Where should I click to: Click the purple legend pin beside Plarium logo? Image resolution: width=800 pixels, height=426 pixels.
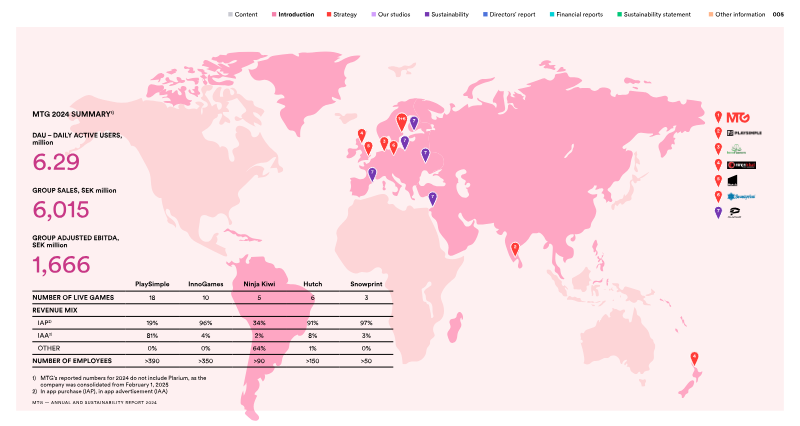coord(718,212)
